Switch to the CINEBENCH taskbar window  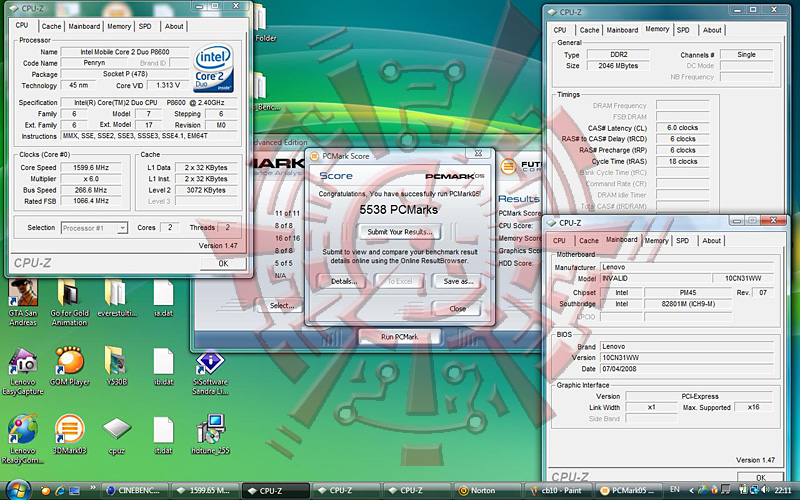(135, 490)
